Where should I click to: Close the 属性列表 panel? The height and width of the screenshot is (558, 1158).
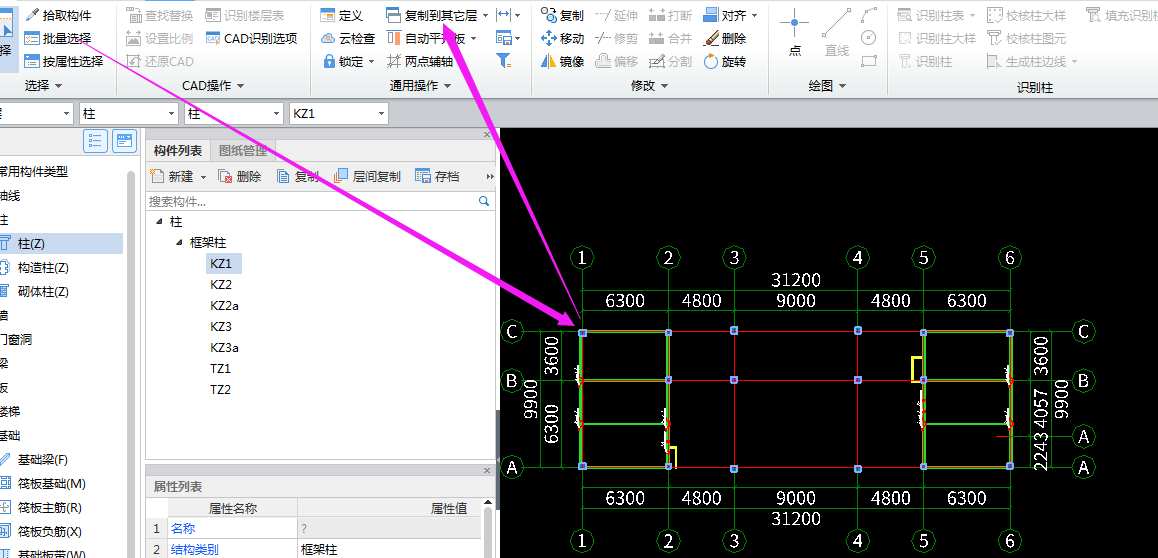click(x=487, y=470)
